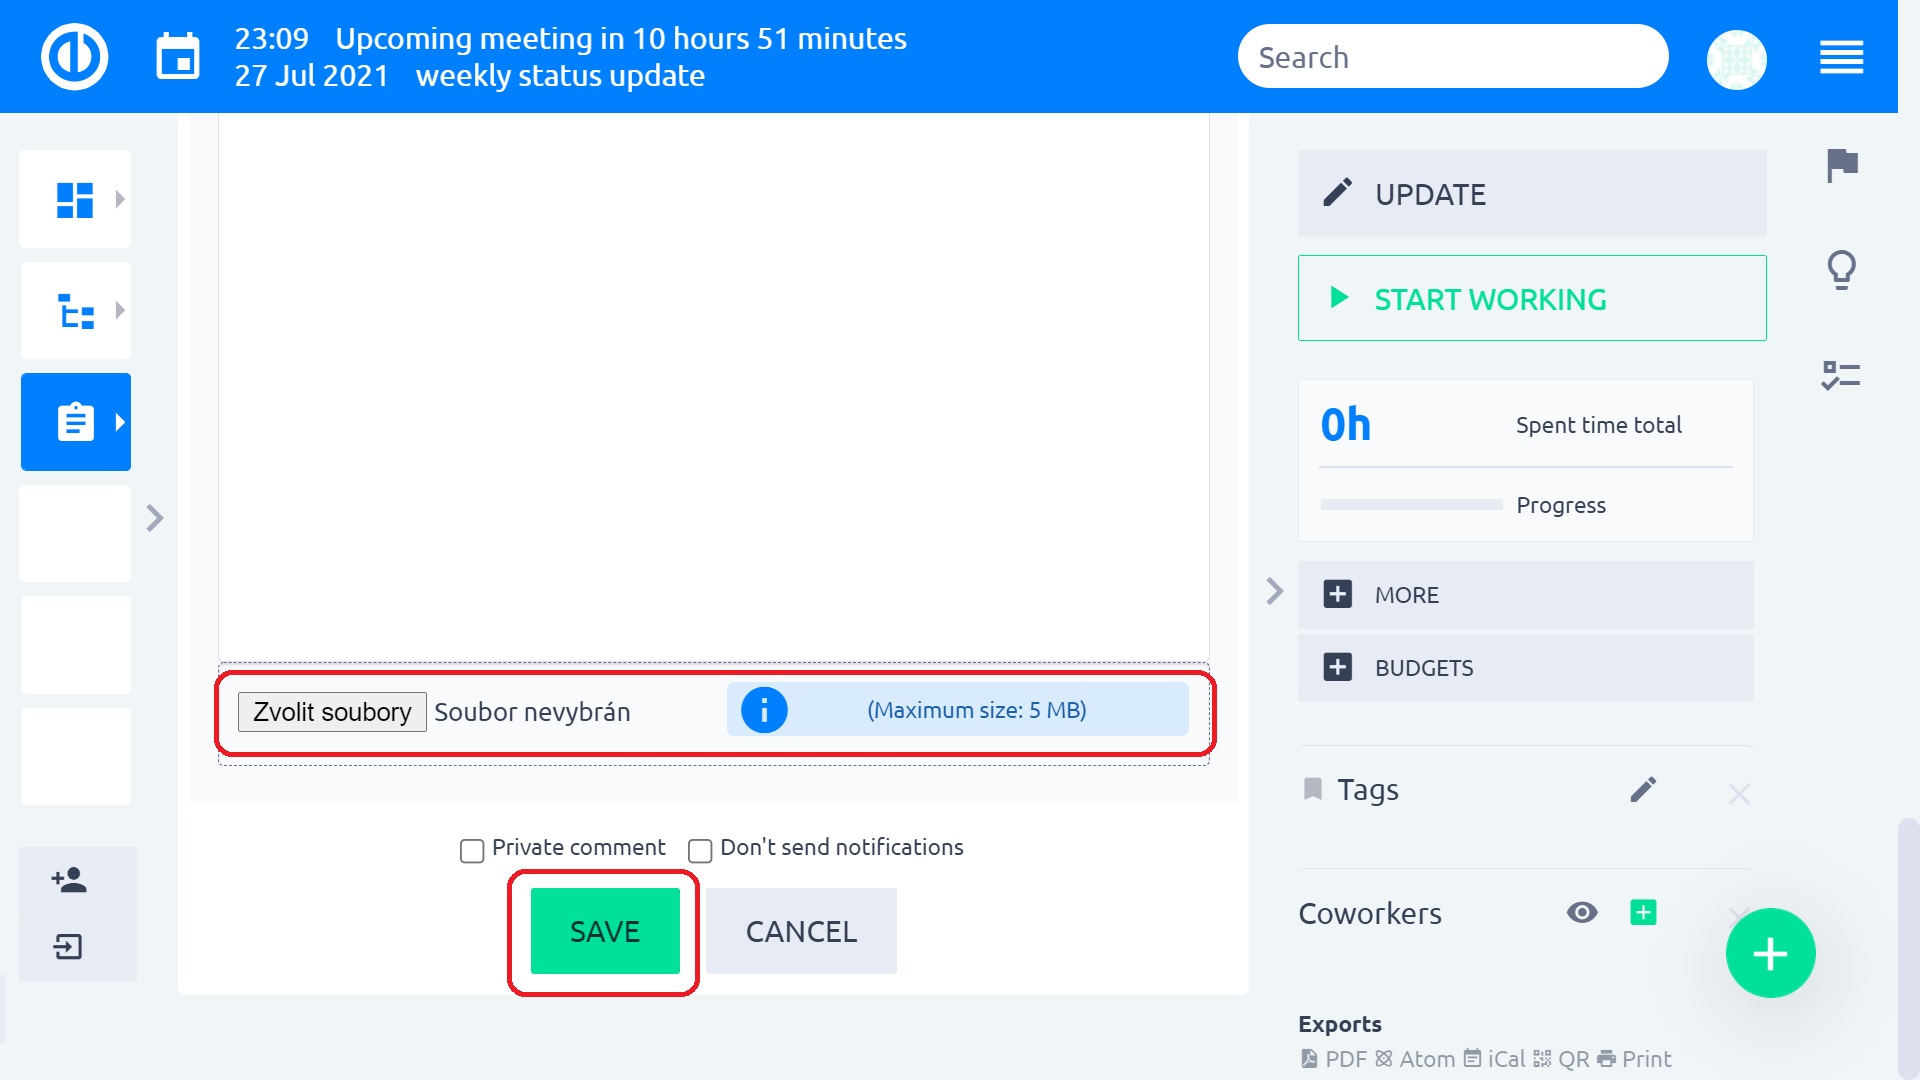Click the SAVE button
Screen dimensions: 1920x1080
pos(603,931)
